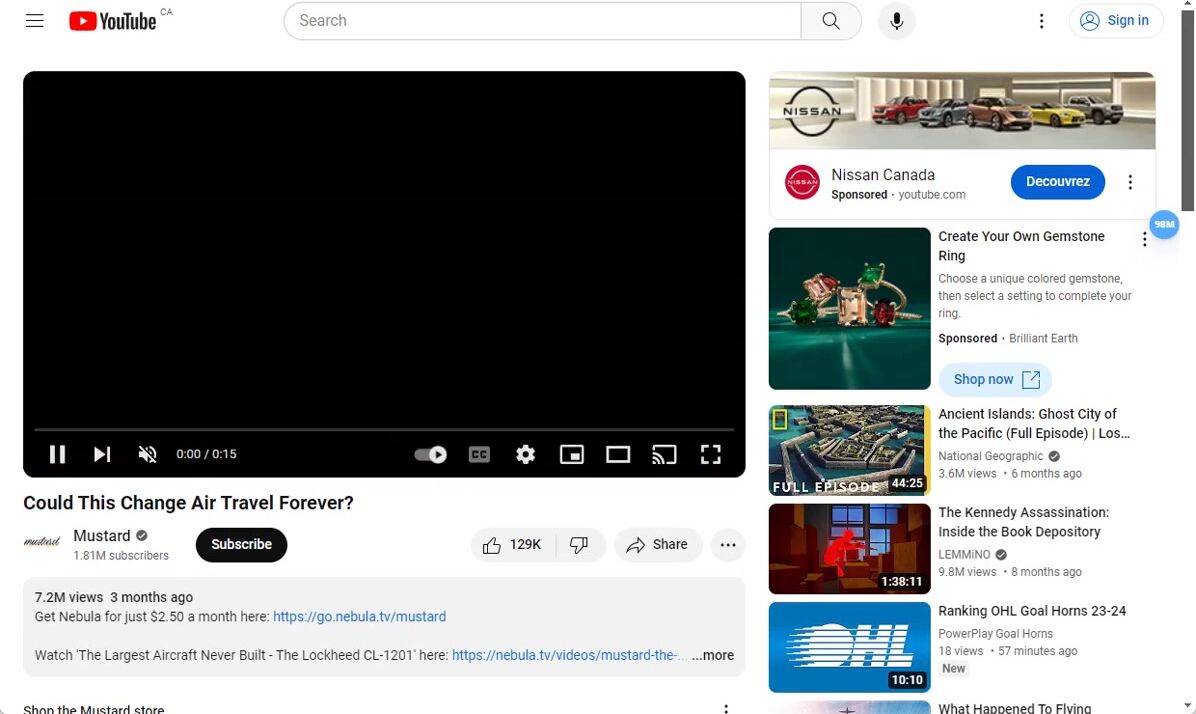Play the Kennedy Assassination thumbnail
1196x714 pixels.
(850, 549)
